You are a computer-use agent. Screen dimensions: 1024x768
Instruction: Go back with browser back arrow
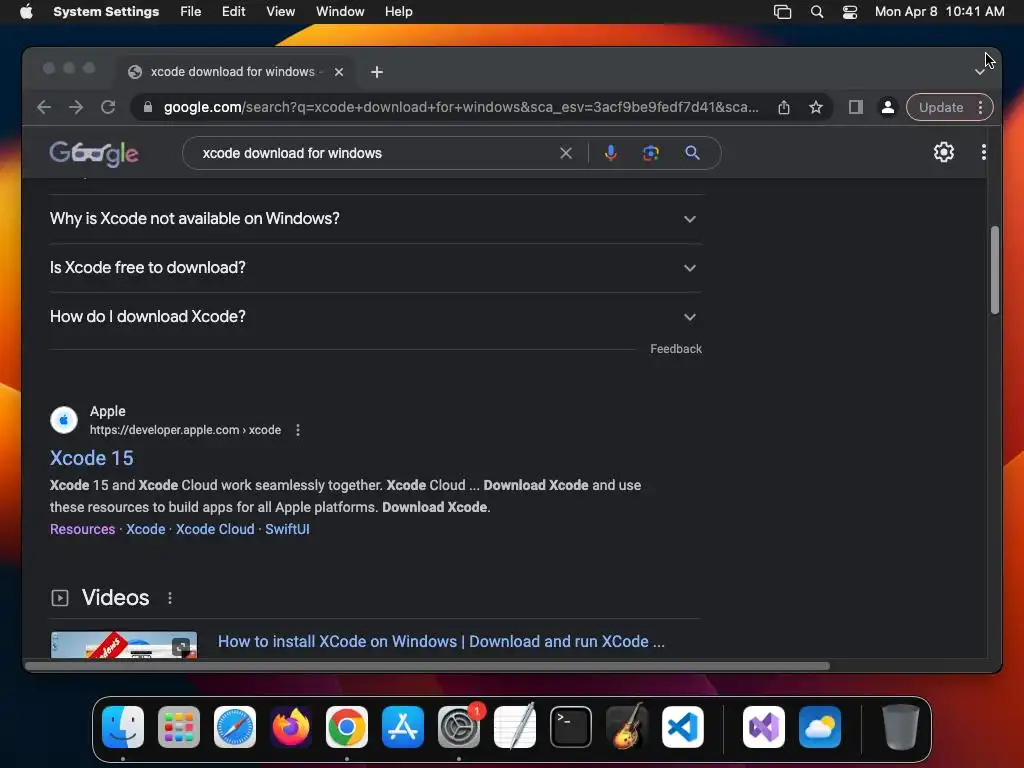(44, 107)
